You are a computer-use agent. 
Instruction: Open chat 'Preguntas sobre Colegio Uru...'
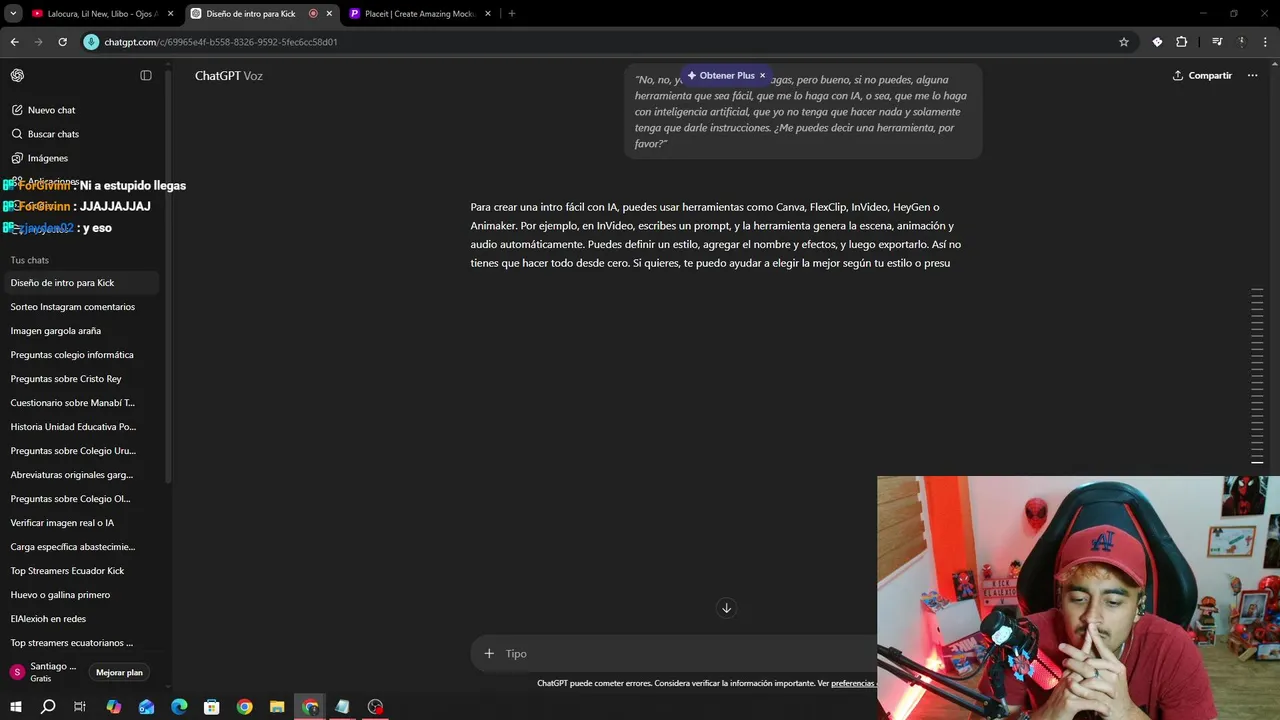82,451
